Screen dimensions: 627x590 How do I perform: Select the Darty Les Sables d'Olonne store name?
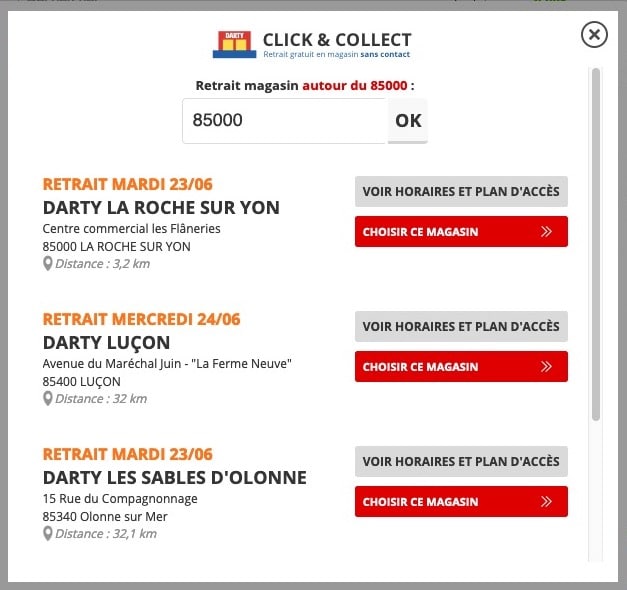click(174, 478)
